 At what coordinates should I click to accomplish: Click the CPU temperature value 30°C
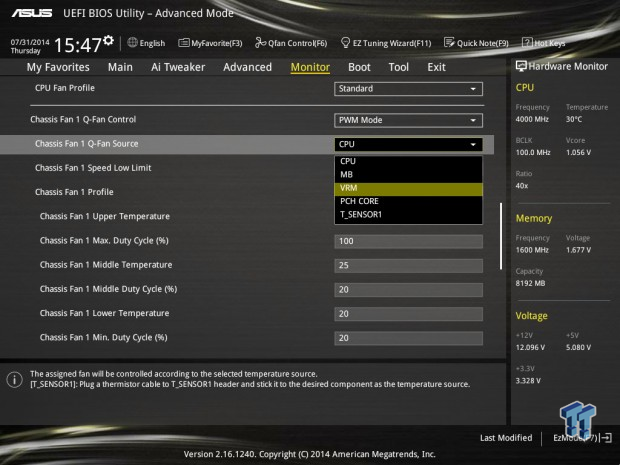point(574,119)
